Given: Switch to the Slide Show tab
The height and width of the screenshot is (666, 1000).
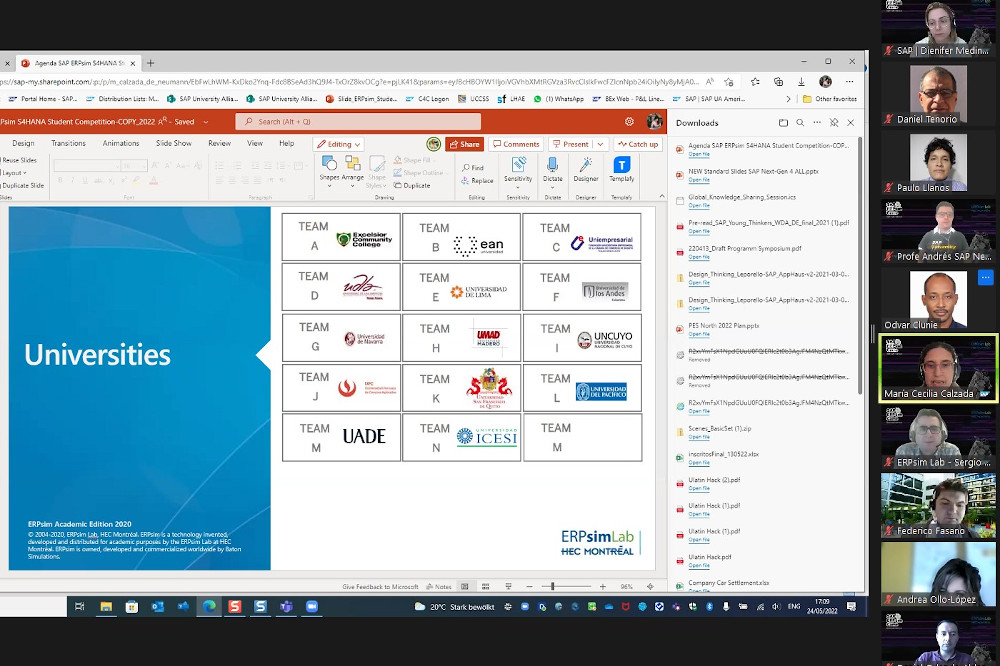Looking at the screenshot, I should pyautogui.click(x=173, y=143).
